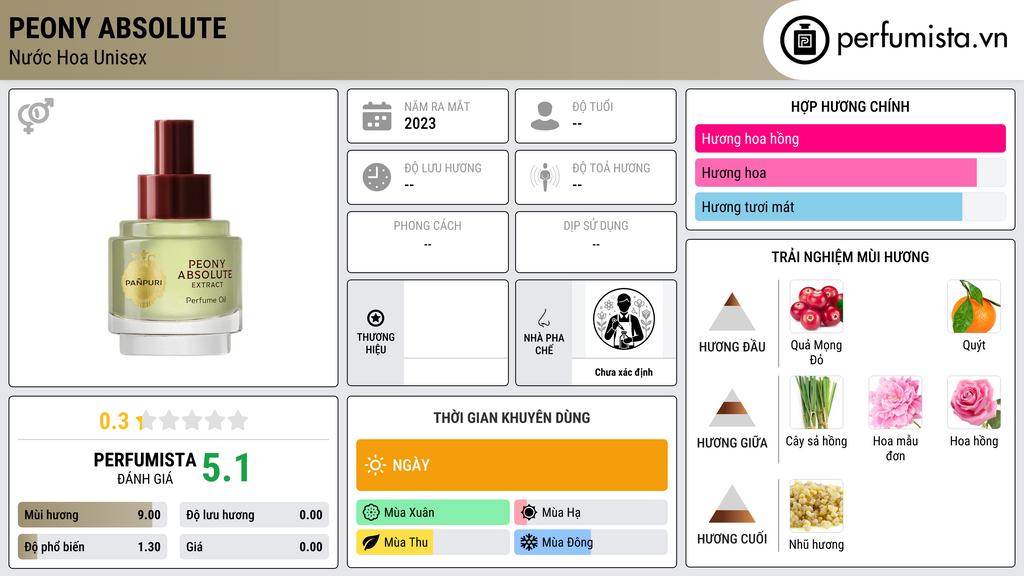Click the Hương đầu pyramid icon
Viewport: 1024px width, 576px height.
click(732, 312)
